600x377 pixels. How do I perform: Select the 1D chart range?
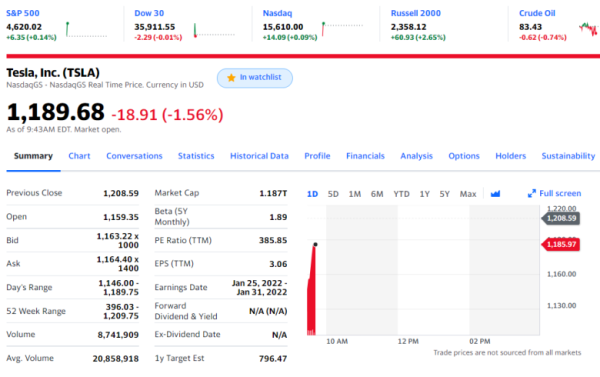pyautogui.click(x=312, y=194)
